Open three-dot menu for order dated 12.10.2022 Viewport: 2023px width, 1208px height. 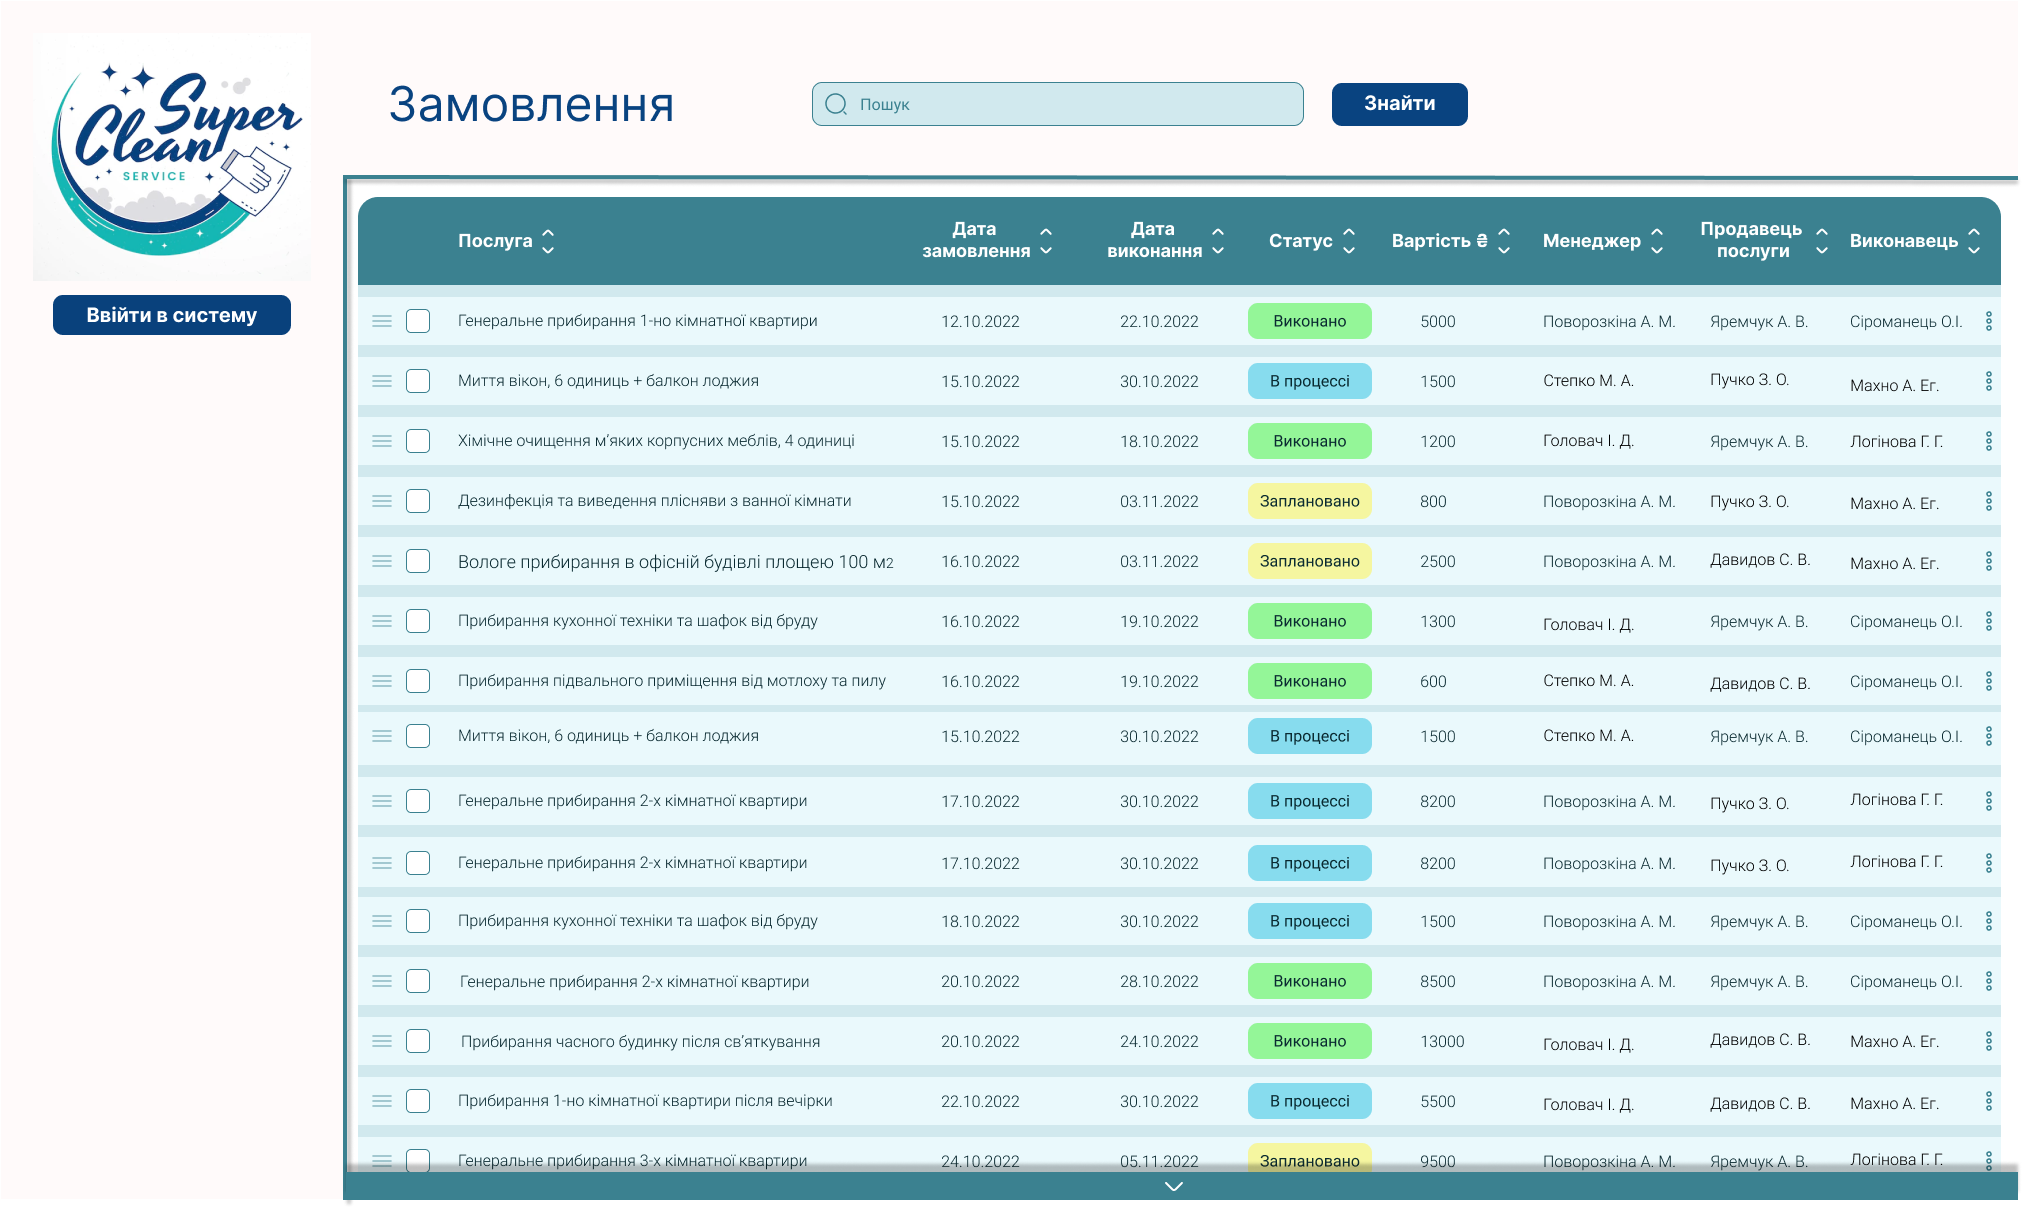1988,321
